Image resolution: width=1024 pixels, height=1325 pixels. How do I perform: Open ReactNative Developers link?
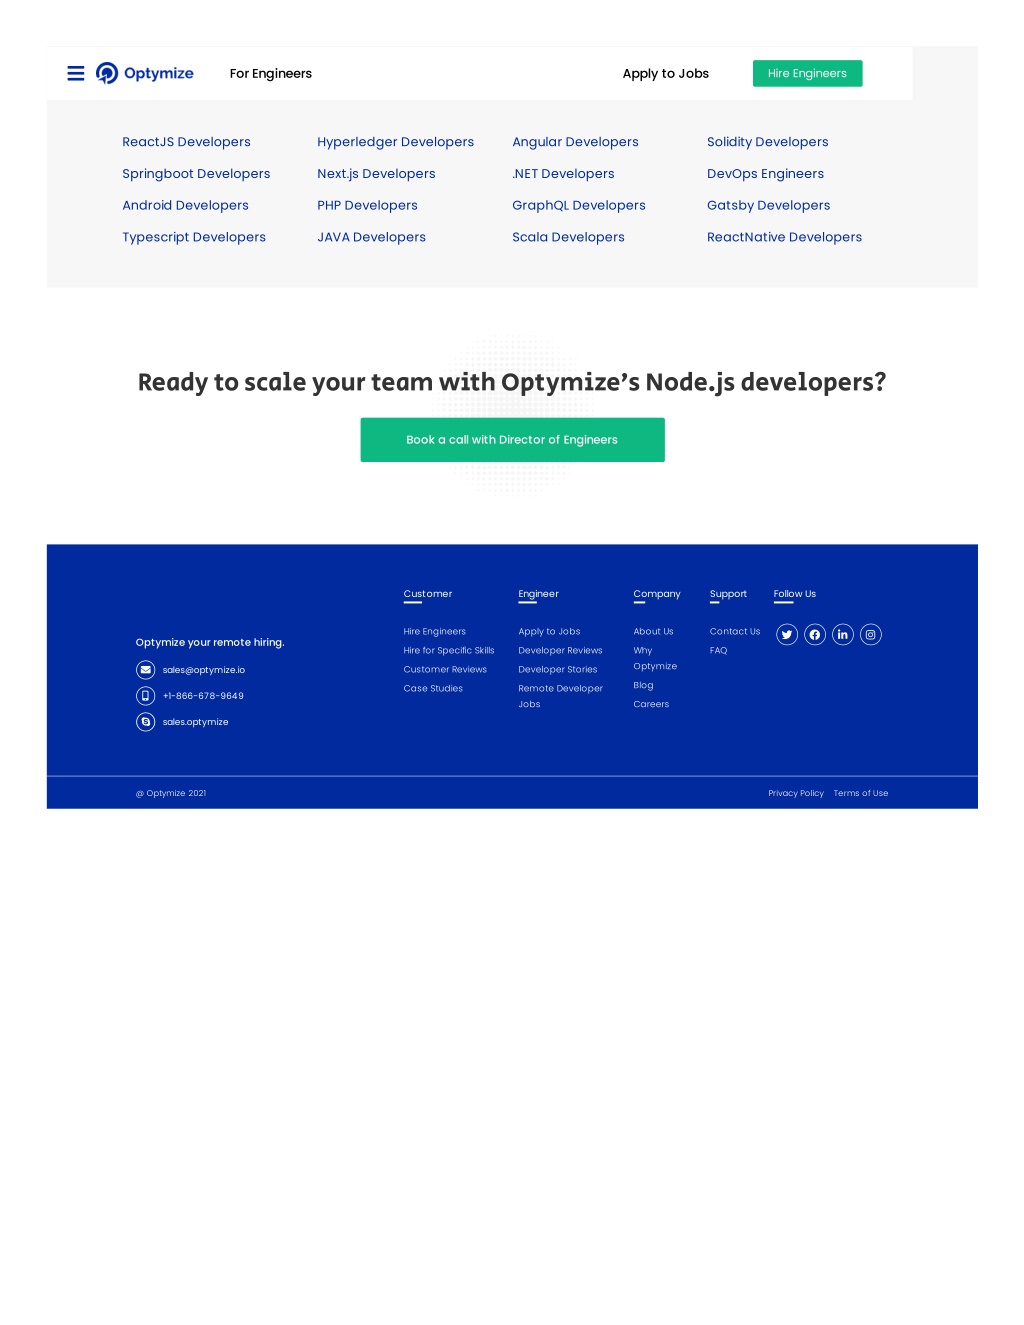(785, 238)
